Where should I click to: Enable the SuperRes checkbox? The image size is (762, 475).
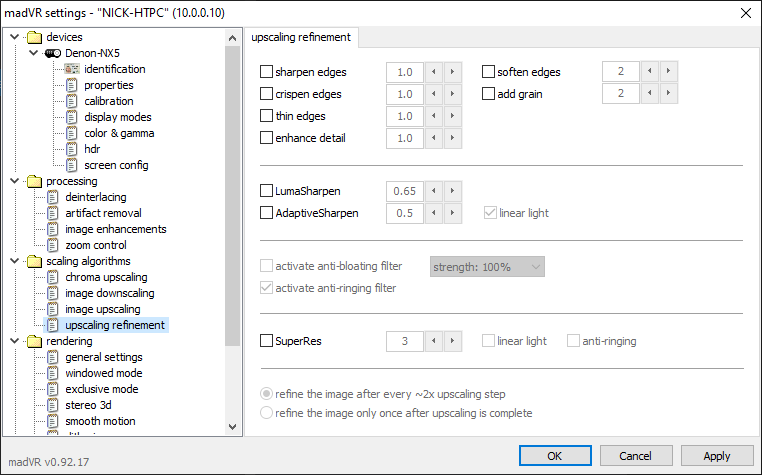tap(266, 341)
